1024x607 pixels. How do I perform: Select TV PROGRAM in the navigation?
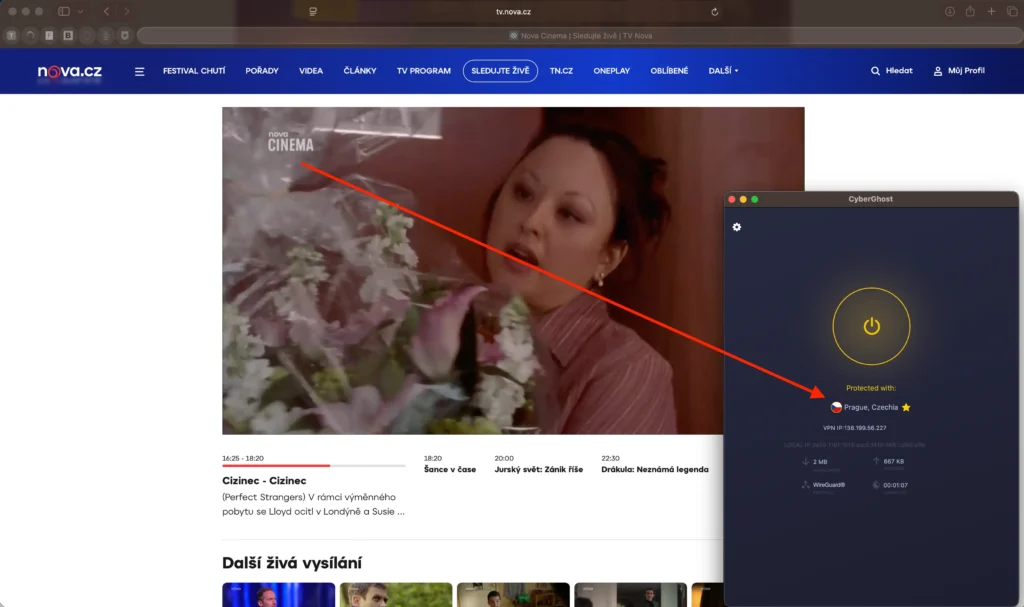tap(423, 70)
